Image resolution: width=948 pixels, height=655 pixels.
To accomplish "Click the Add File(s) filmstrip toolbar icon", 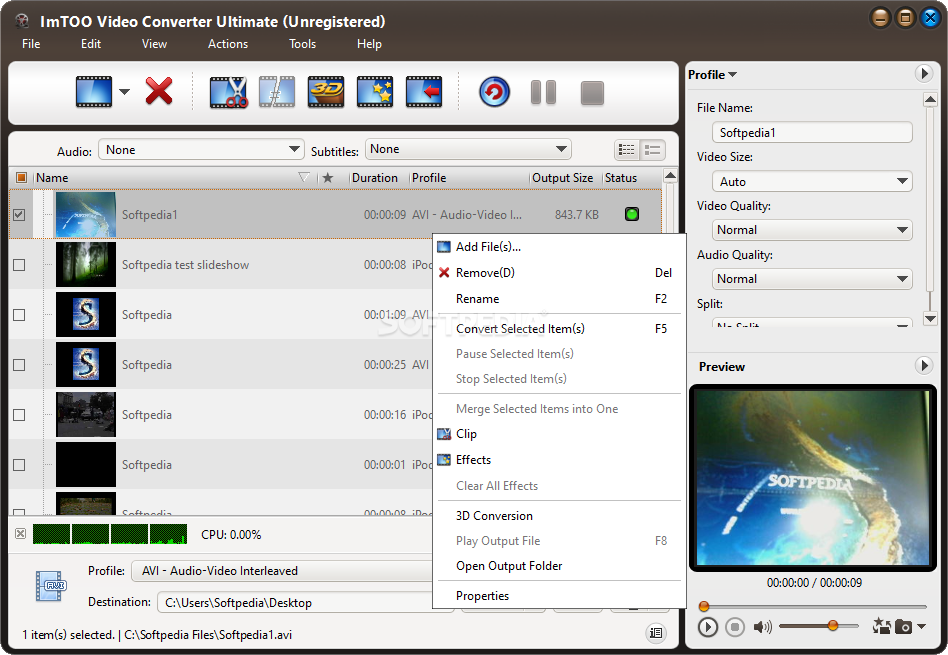I will point(94,92).
